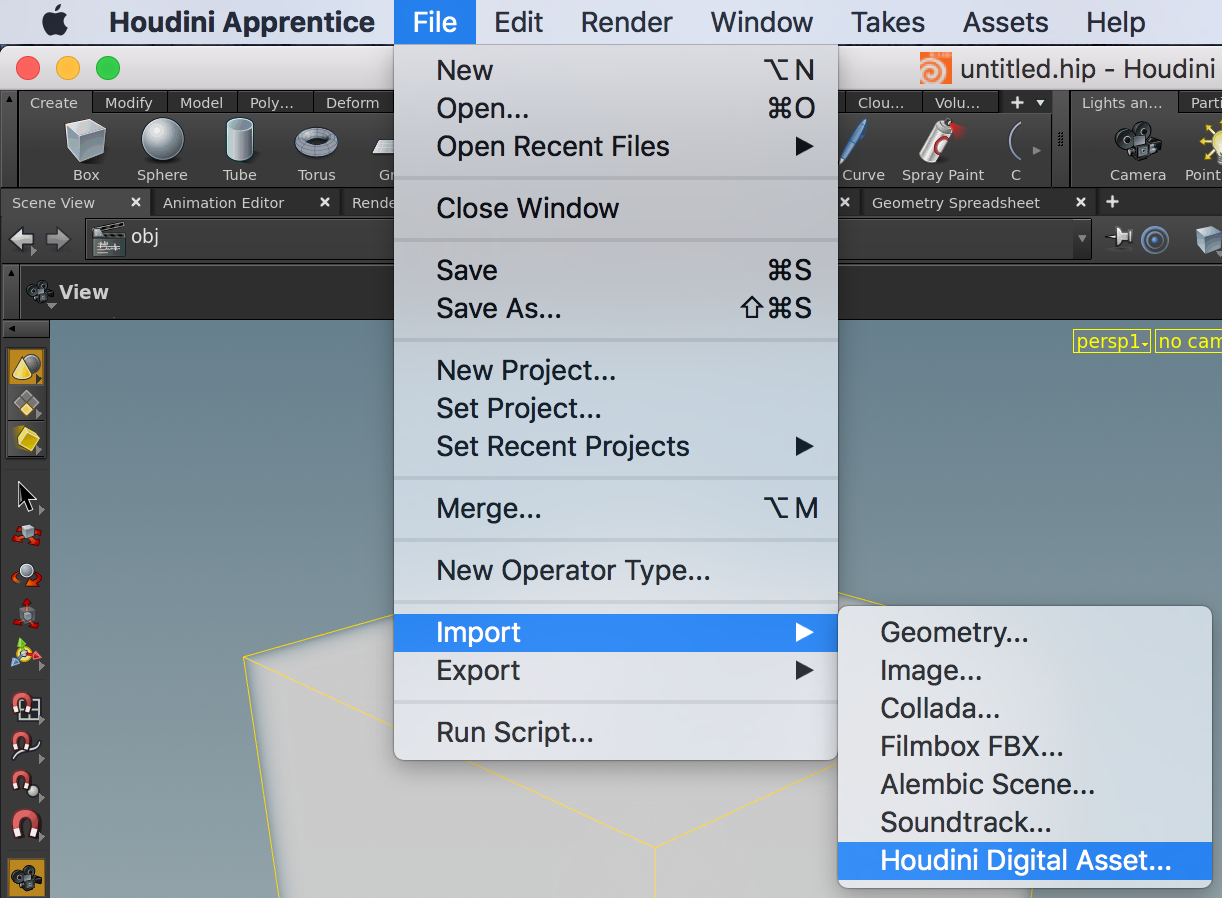Click the Box shelf tool
1222x898 pixels.
click(x=86, y=150)
